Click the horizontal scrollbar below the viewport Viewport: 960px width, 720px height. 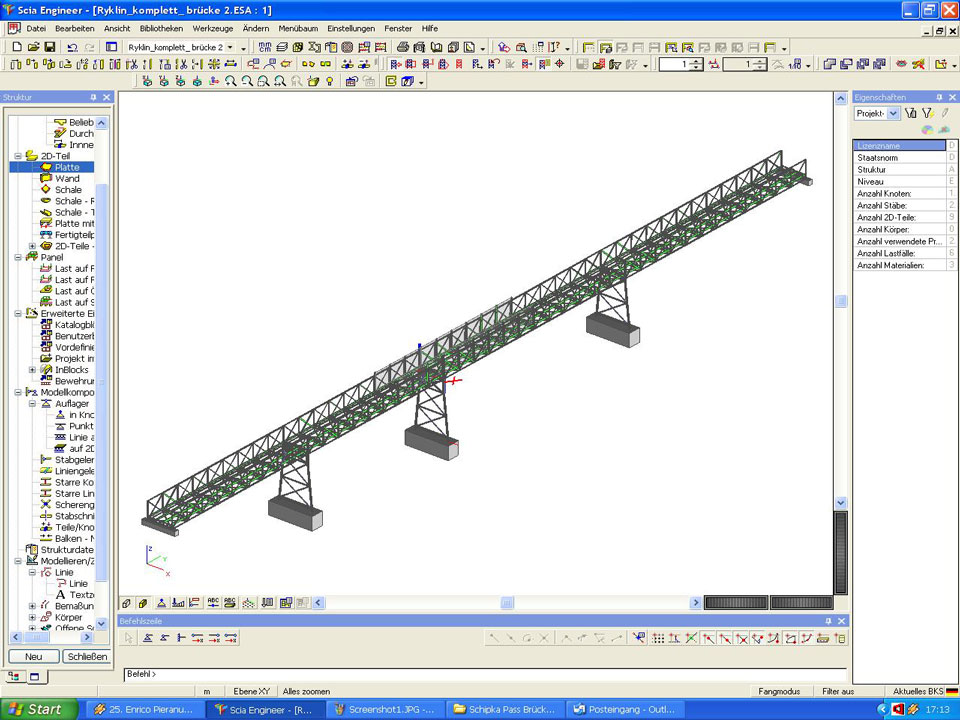click(507, 603)
